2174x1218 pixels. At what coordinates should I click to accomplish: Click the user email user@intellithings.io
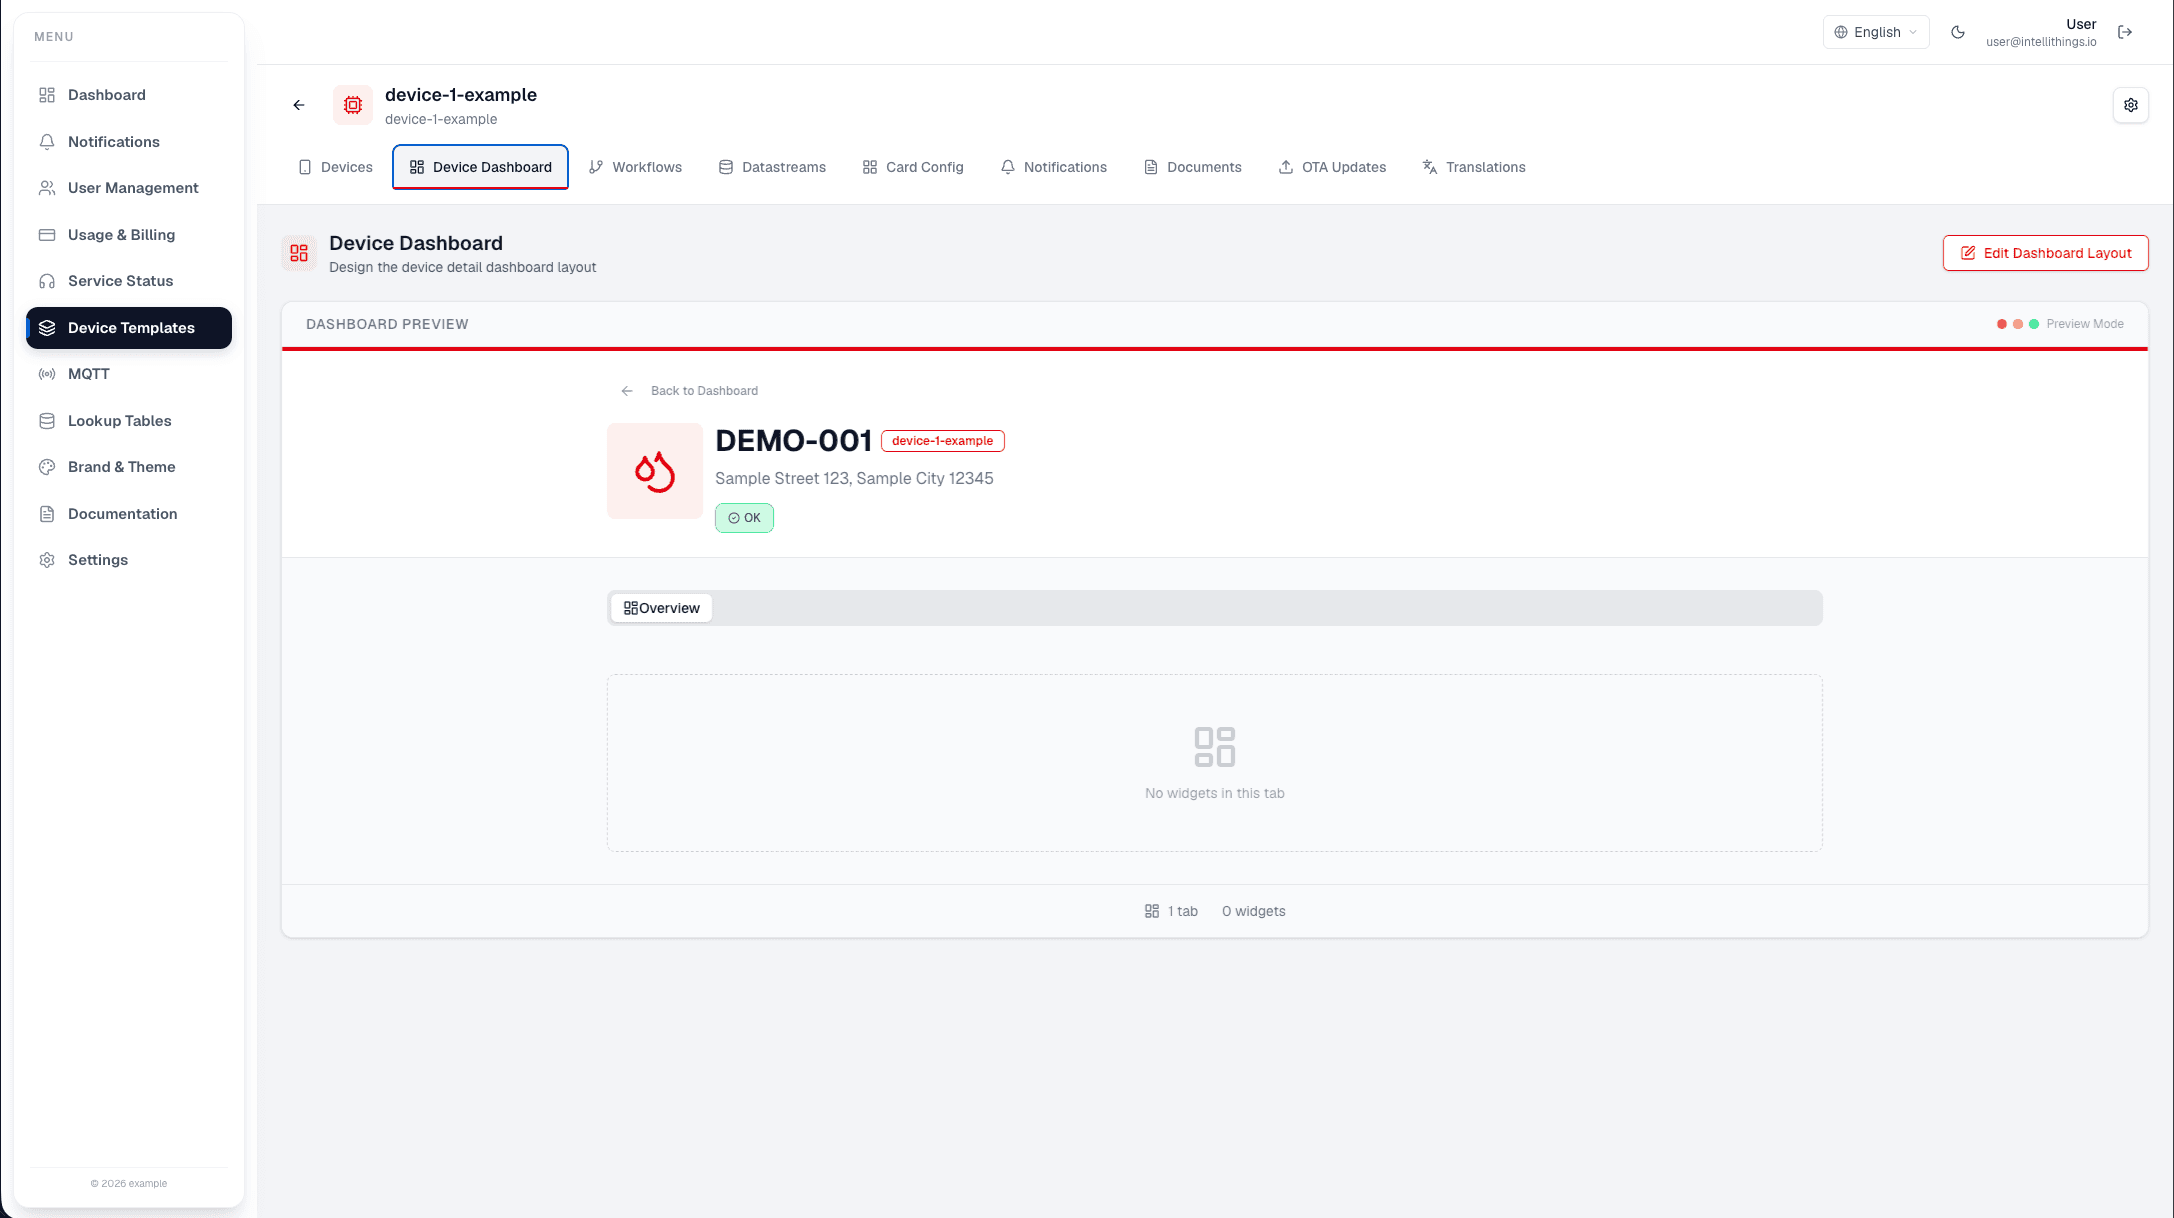pos(2041,42)
